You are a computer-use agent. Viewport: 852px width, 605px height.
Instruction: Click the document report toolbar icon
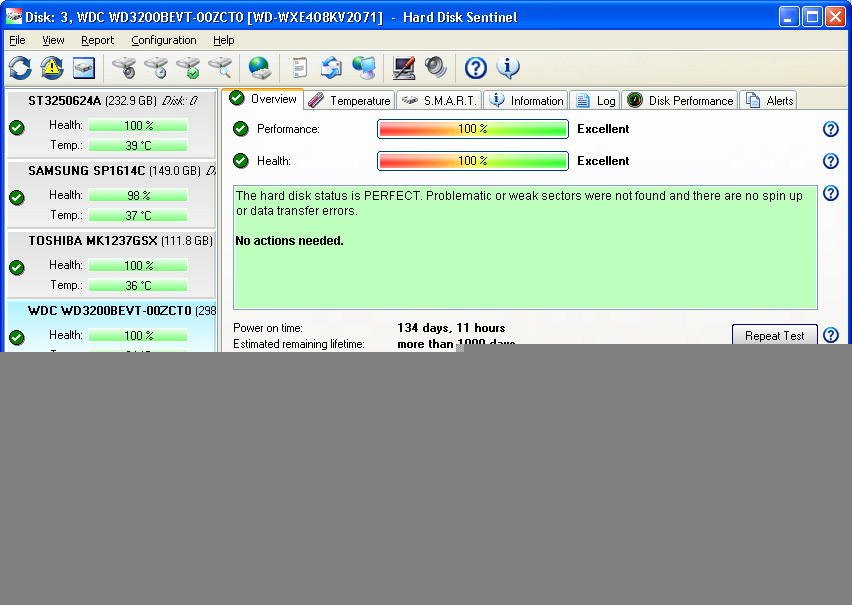(x=299, y=68)
